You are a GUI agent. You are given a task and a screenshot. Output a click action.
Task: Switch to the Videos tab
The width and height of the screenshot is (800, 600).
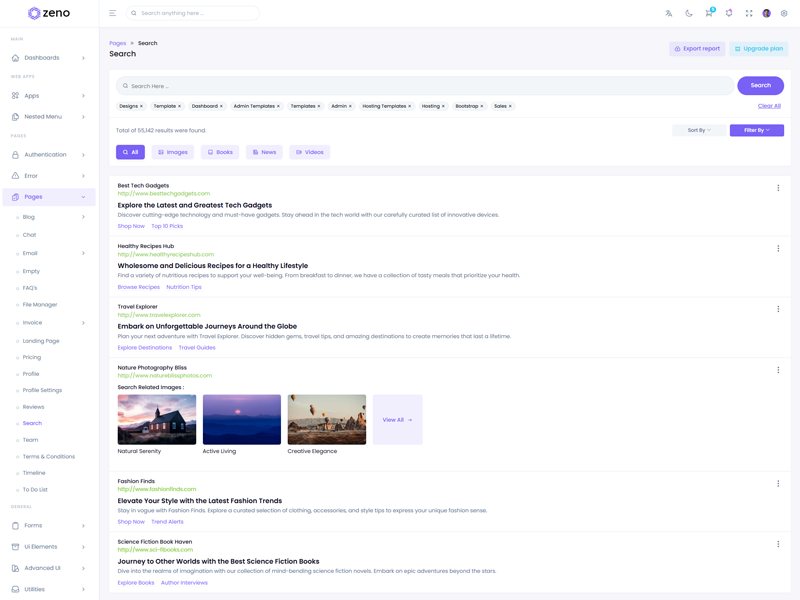[x=309, y=152]
